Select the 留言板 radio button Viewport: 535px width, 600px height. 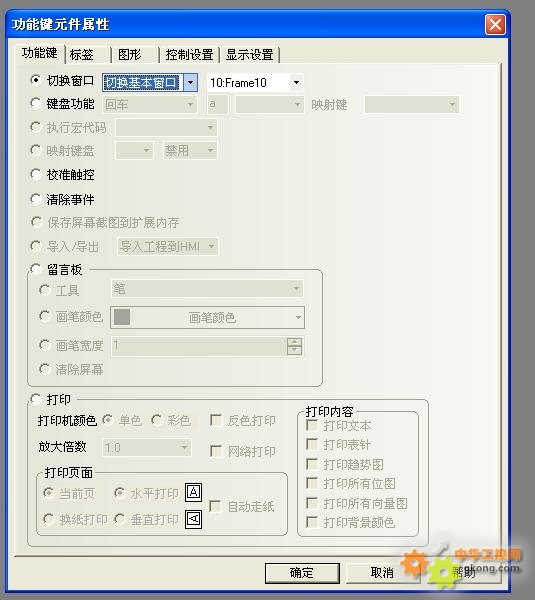point(36,269)
